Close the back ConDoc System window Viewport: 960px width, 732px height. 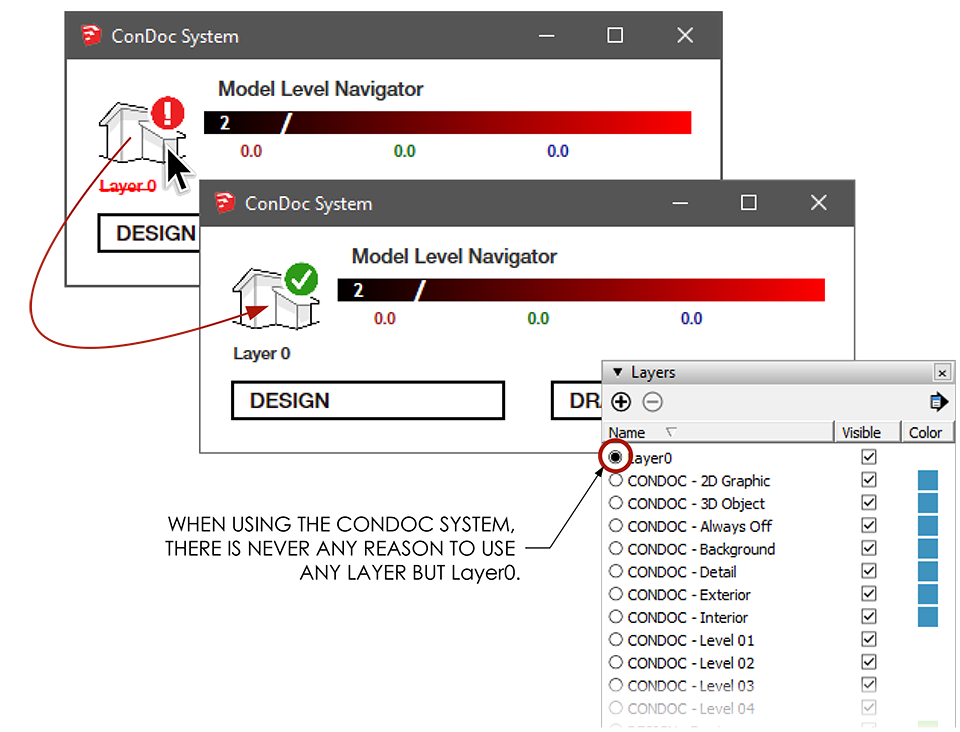click(x=685, y=35)
